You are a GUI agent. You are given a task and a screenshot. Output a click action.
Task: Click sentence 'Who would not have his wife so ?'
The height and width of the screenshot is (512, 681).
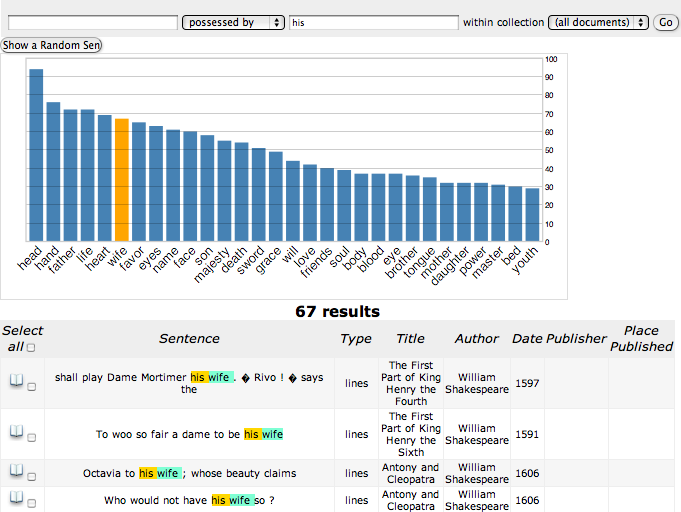[x=189, y=500]
